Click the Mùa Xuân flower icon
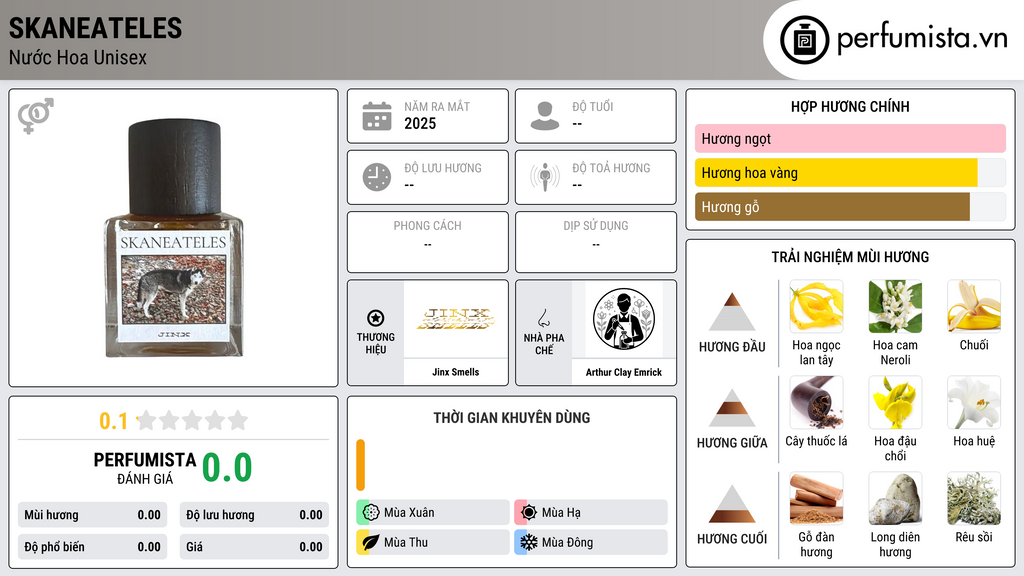The image size is (1024, 576). tap(371, 512)
